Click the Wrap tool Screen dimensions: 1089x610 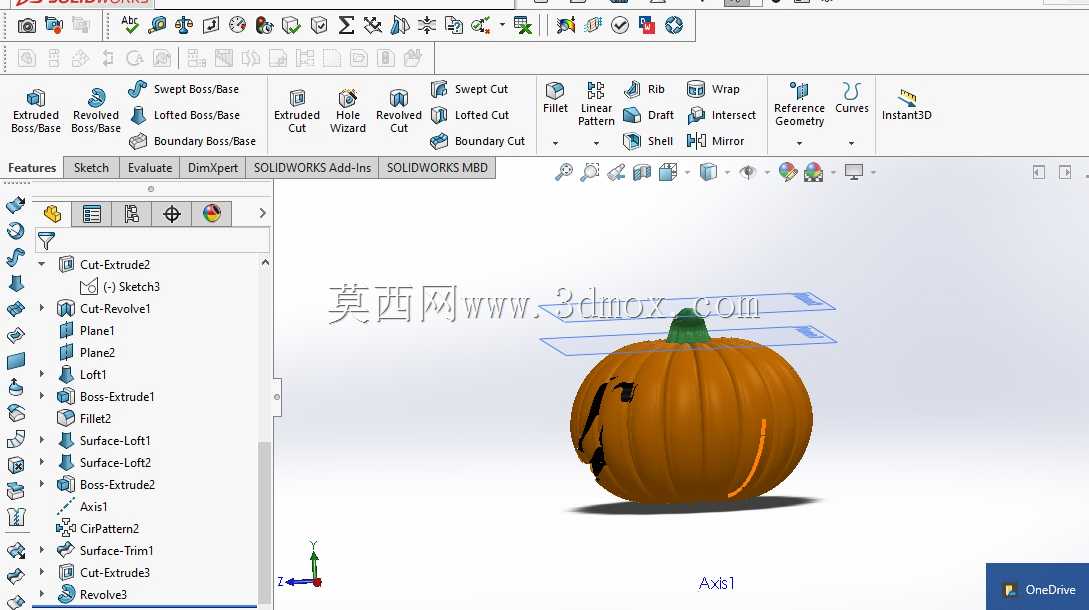[713, 89]
